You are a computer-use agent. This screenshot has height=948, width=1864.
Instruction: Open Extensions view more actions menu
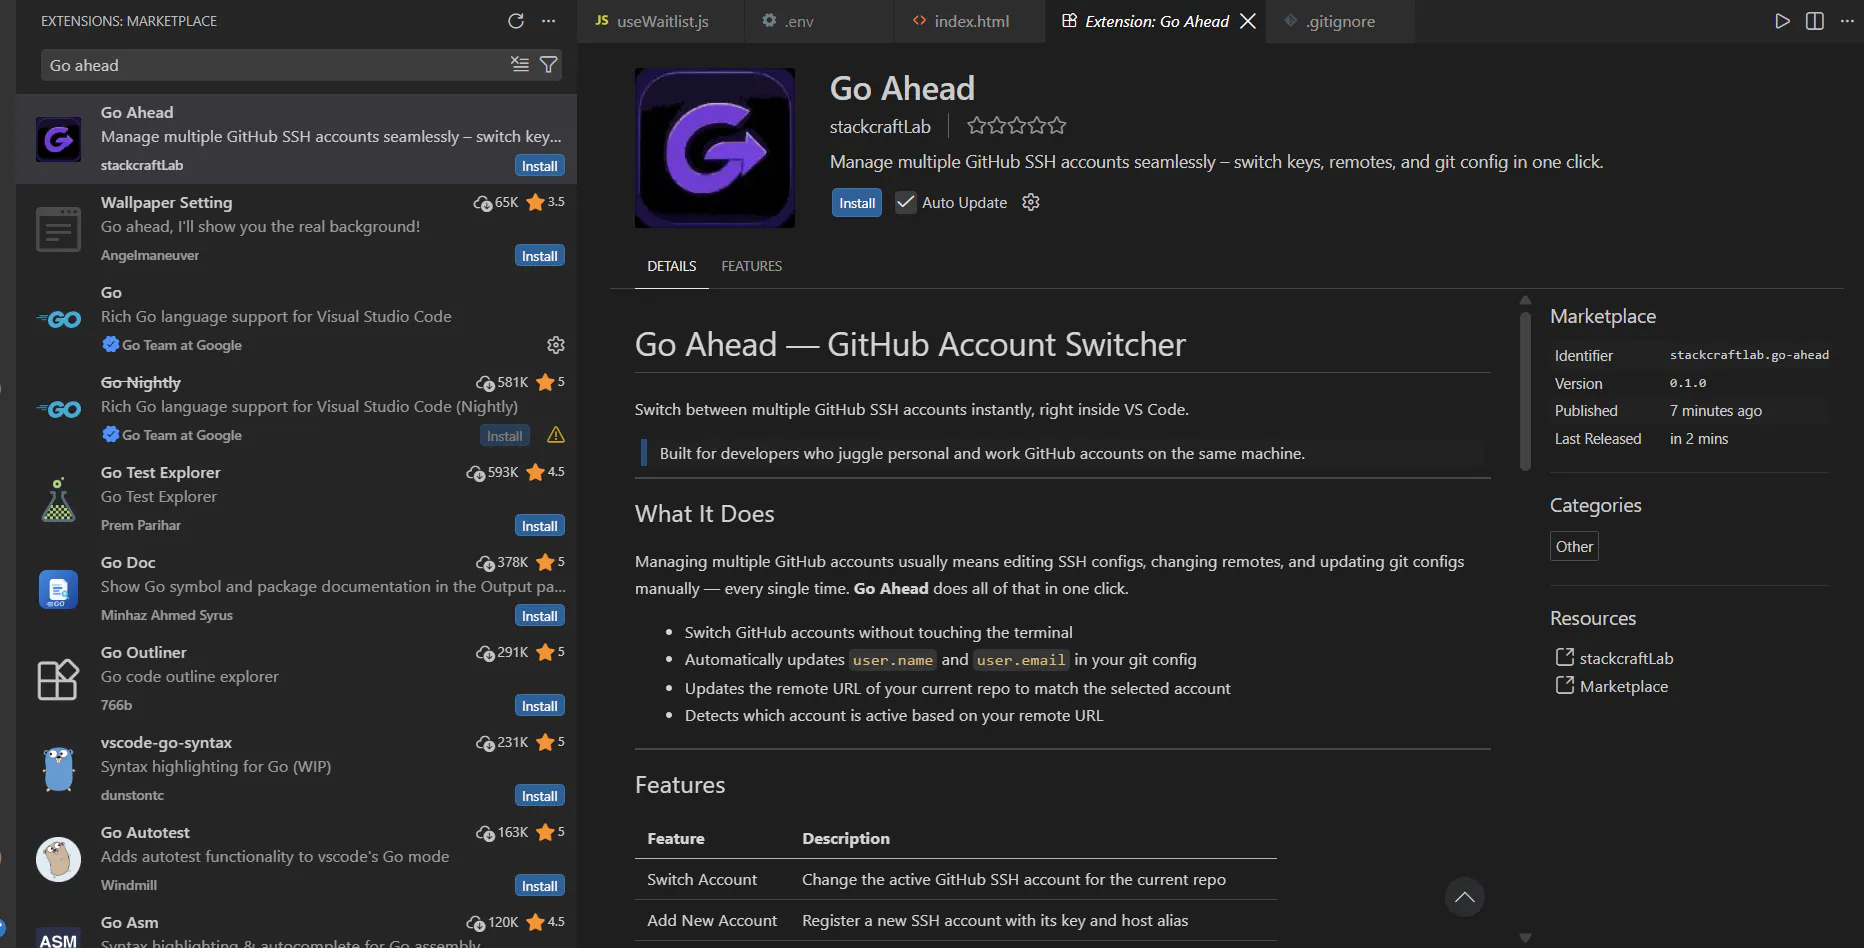pos(548,21)
